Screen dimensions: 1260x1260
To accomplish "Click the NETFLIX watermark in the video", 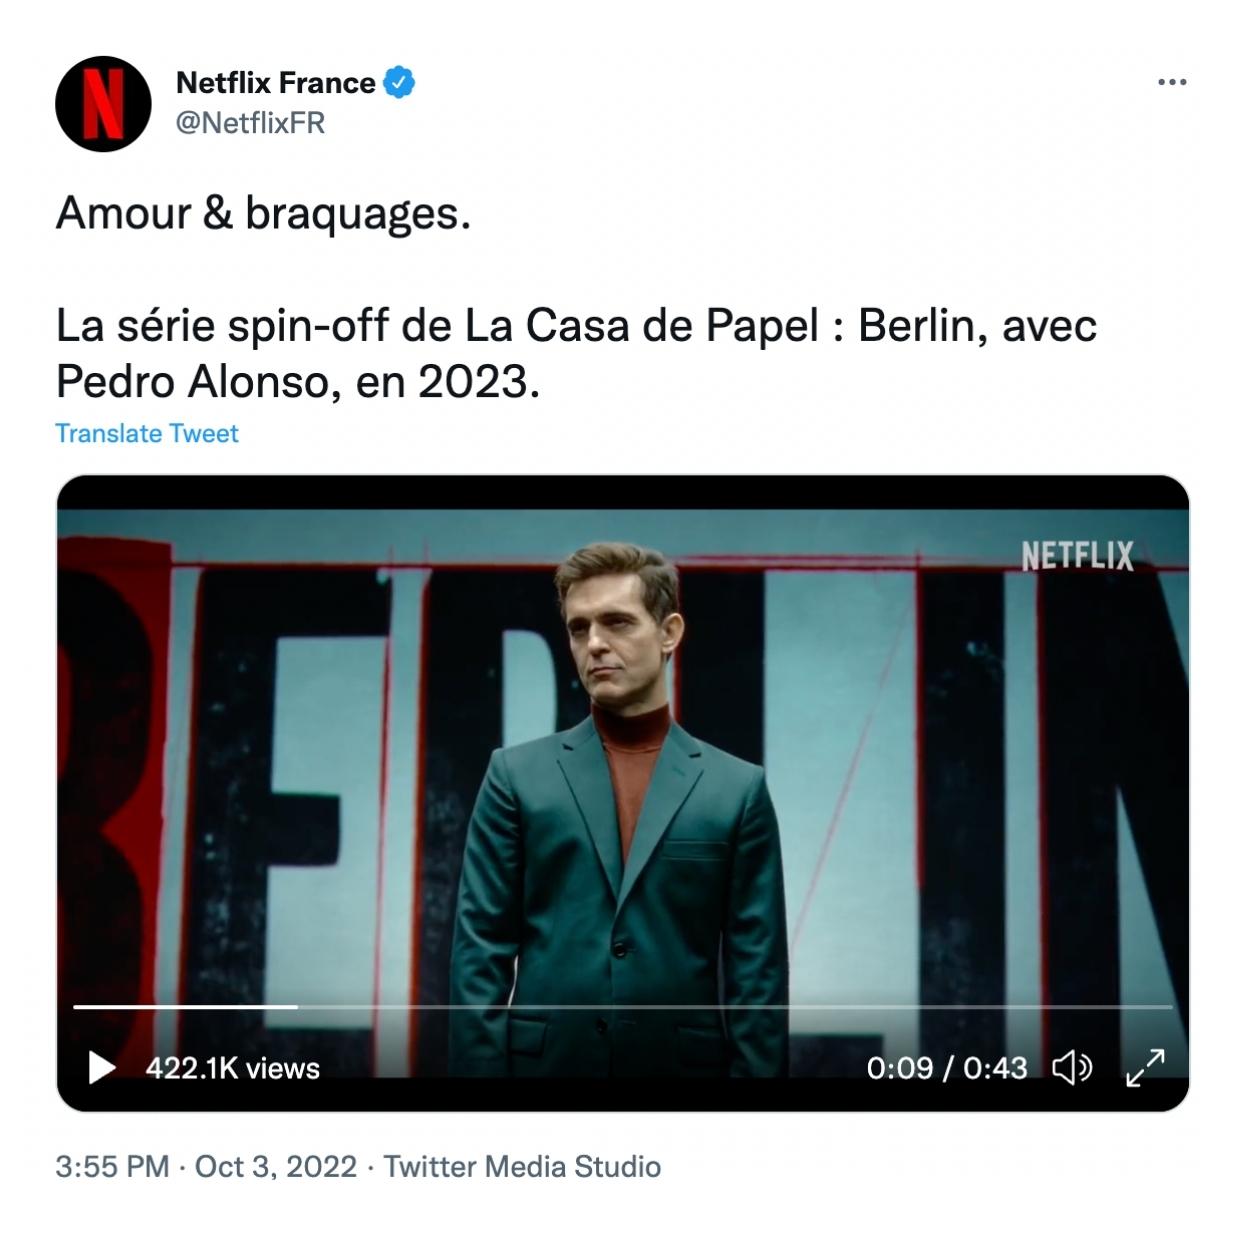I will [1077, 556].
